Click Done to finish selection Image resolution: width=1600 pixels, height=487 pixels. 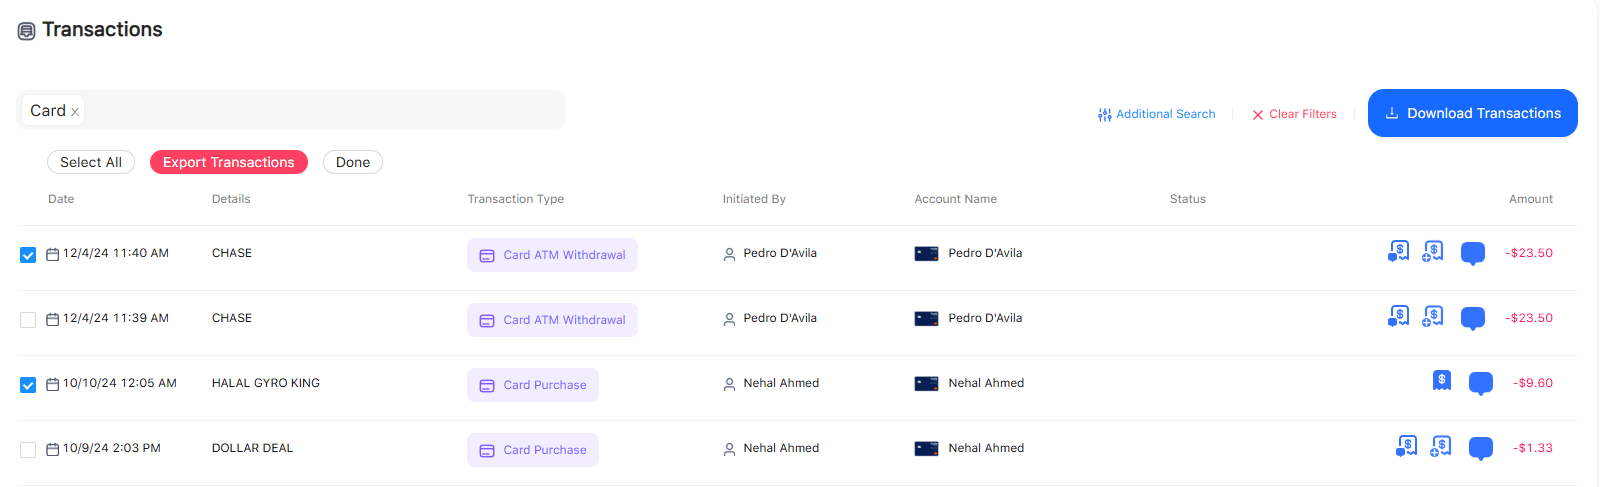[x=353, y=162]
